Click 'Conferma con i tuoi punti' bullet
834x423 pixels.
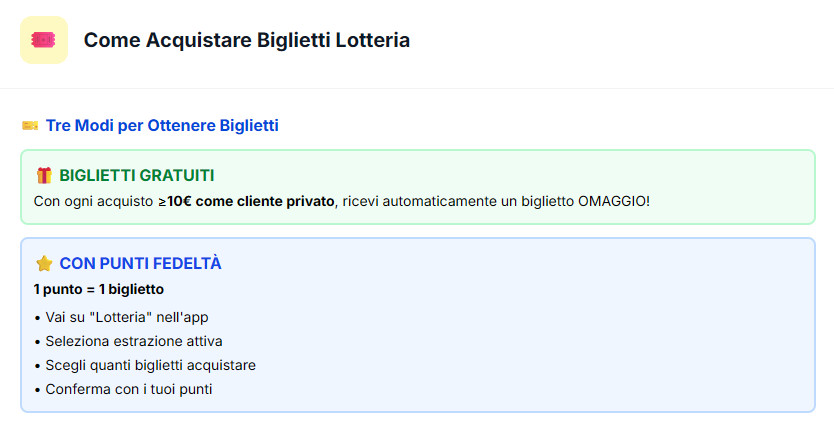point(129,389)
